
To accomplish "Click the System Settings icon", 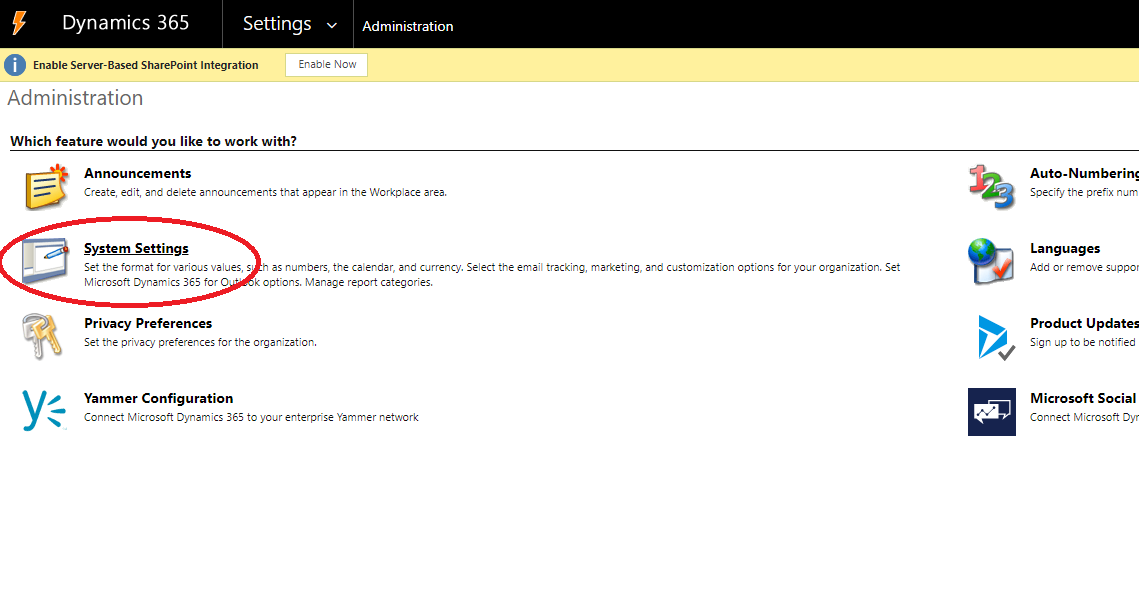I will pos(45,261).
